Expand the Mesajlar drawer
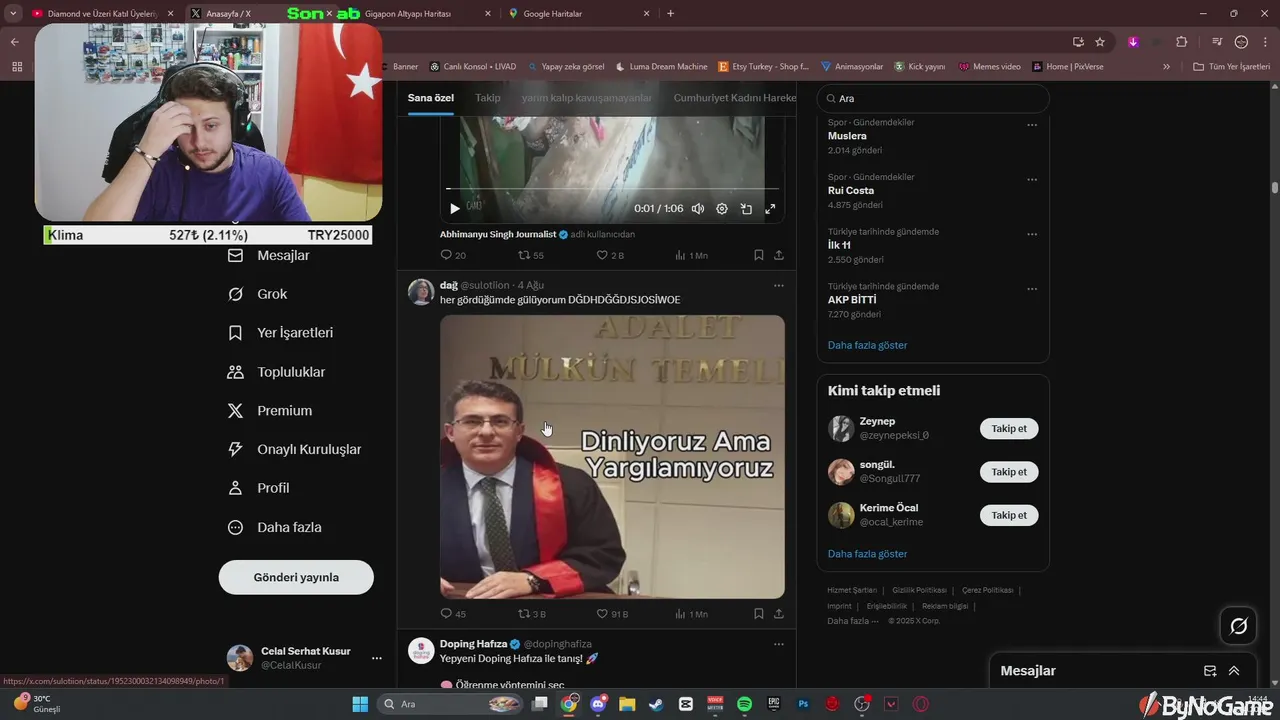Screen dimensions: 1280x720 point(1234,671)
